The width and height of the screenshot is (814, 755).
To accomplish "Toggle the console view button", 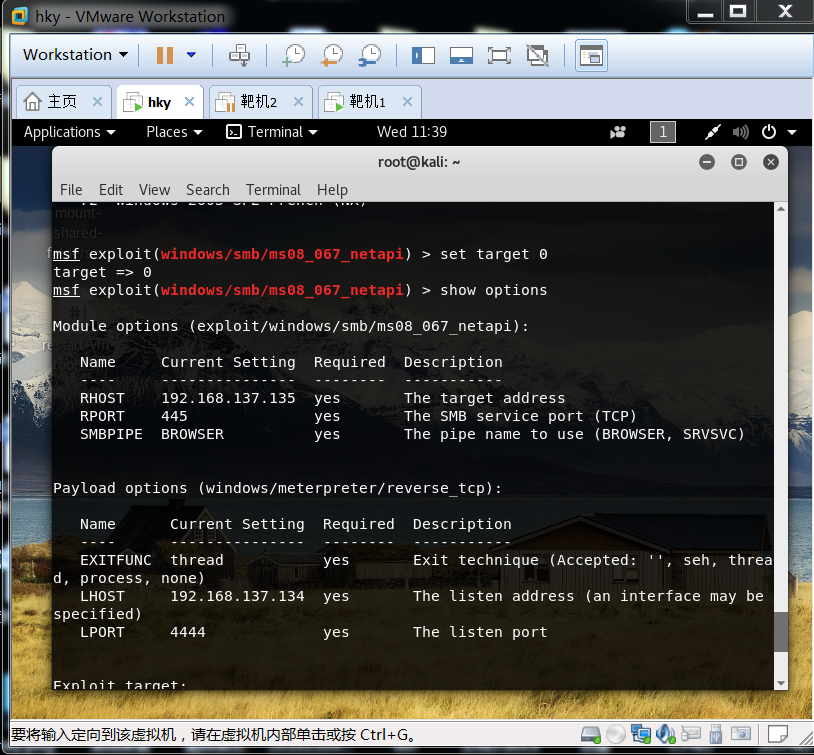I will point(591,56).
